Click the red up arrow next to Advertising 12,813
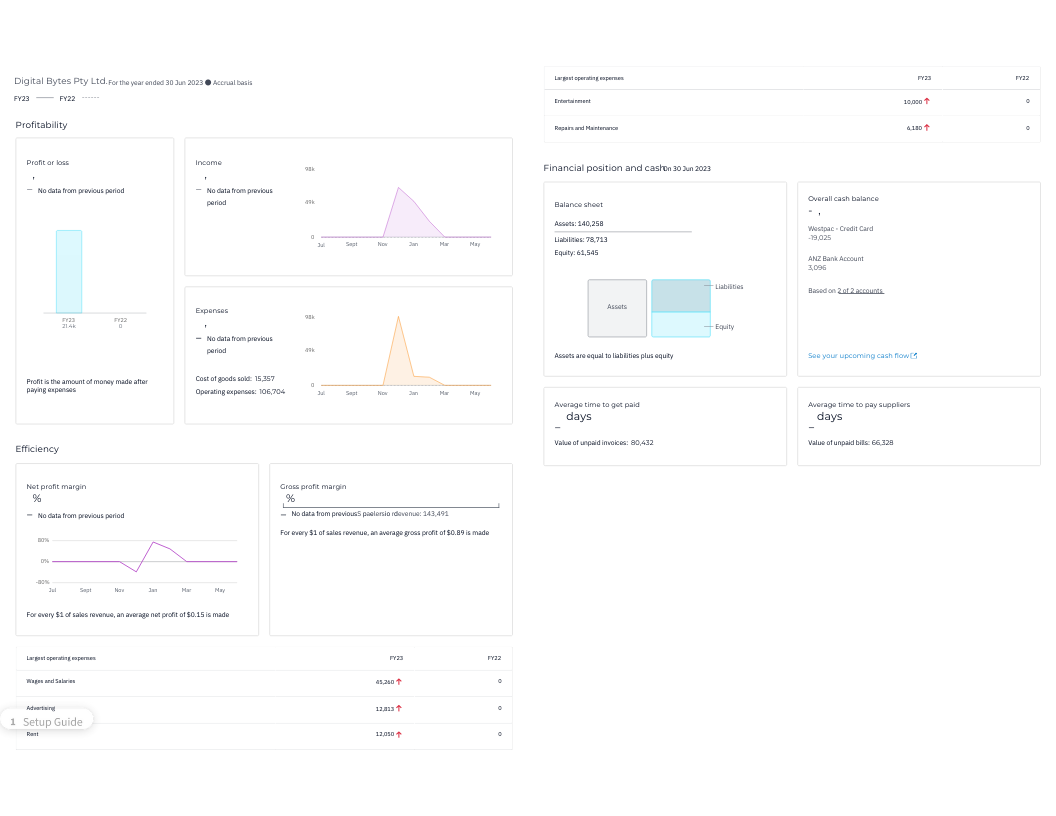The image size is (1056, 816). click(x=399, y=708)
